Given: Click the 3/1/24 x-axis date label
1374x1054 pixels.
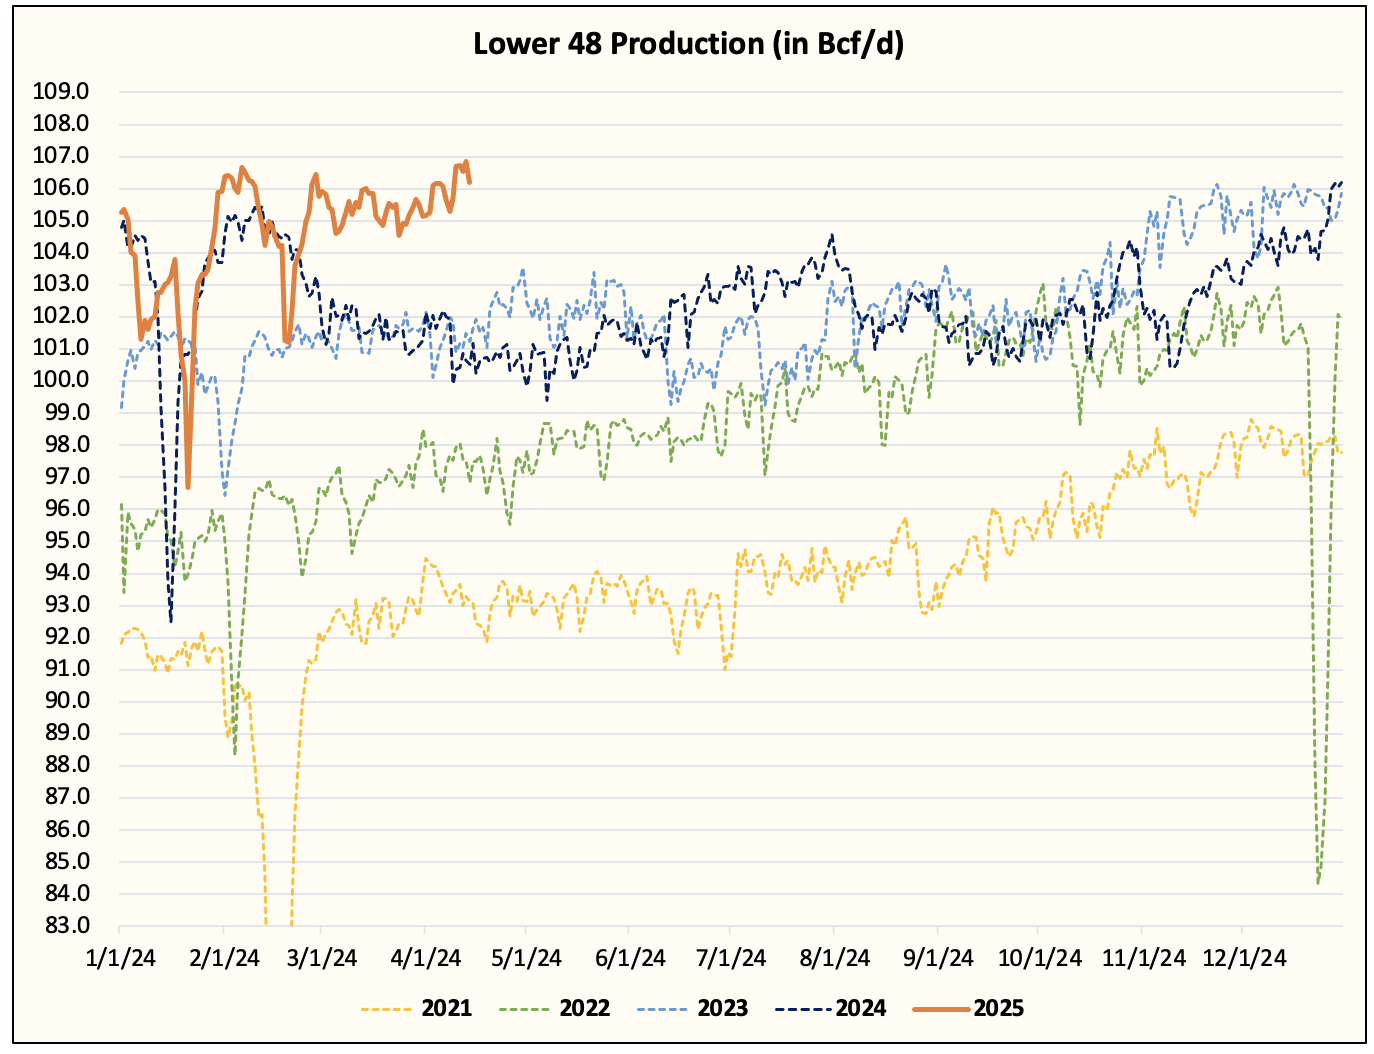Looking at the screenshot, I should pyautogui.click(x=322, y=957).
